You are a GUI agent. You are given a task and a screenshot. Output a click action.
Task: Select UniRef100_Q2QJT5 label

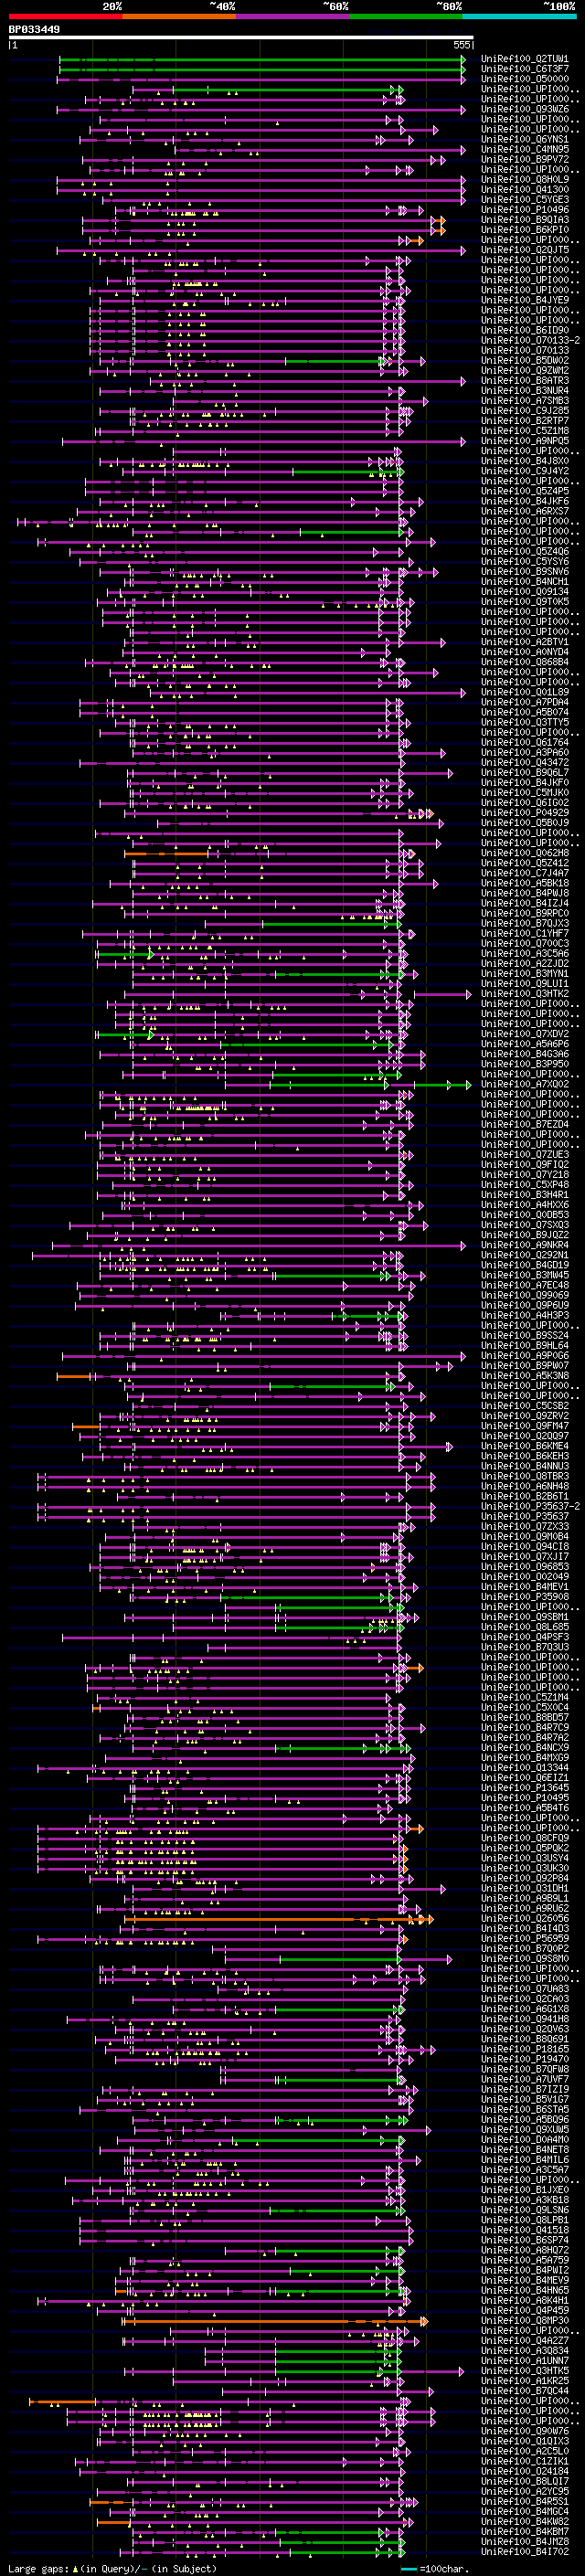524,250
